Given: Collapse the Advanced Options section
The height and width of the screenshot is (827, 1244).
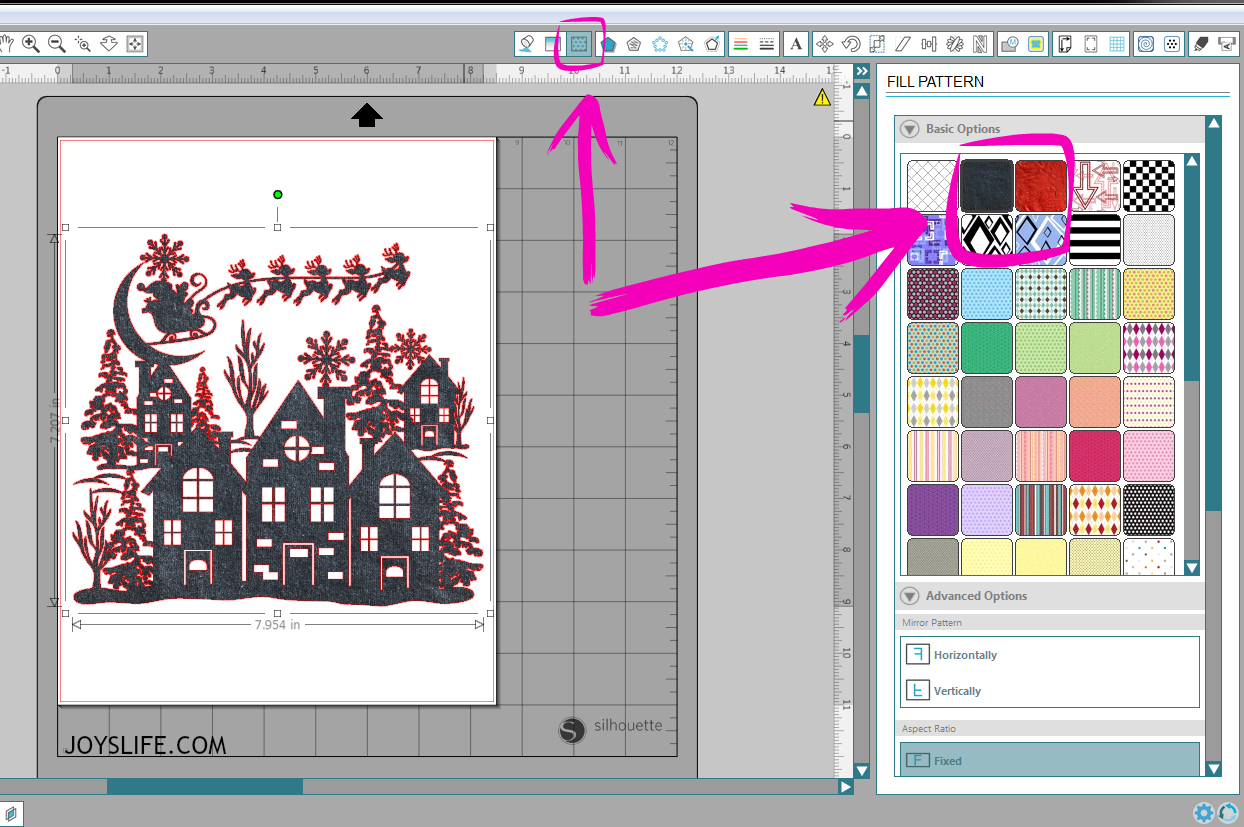Looking at the screenshot, I should pyautogui.click(x=910, y=596).
